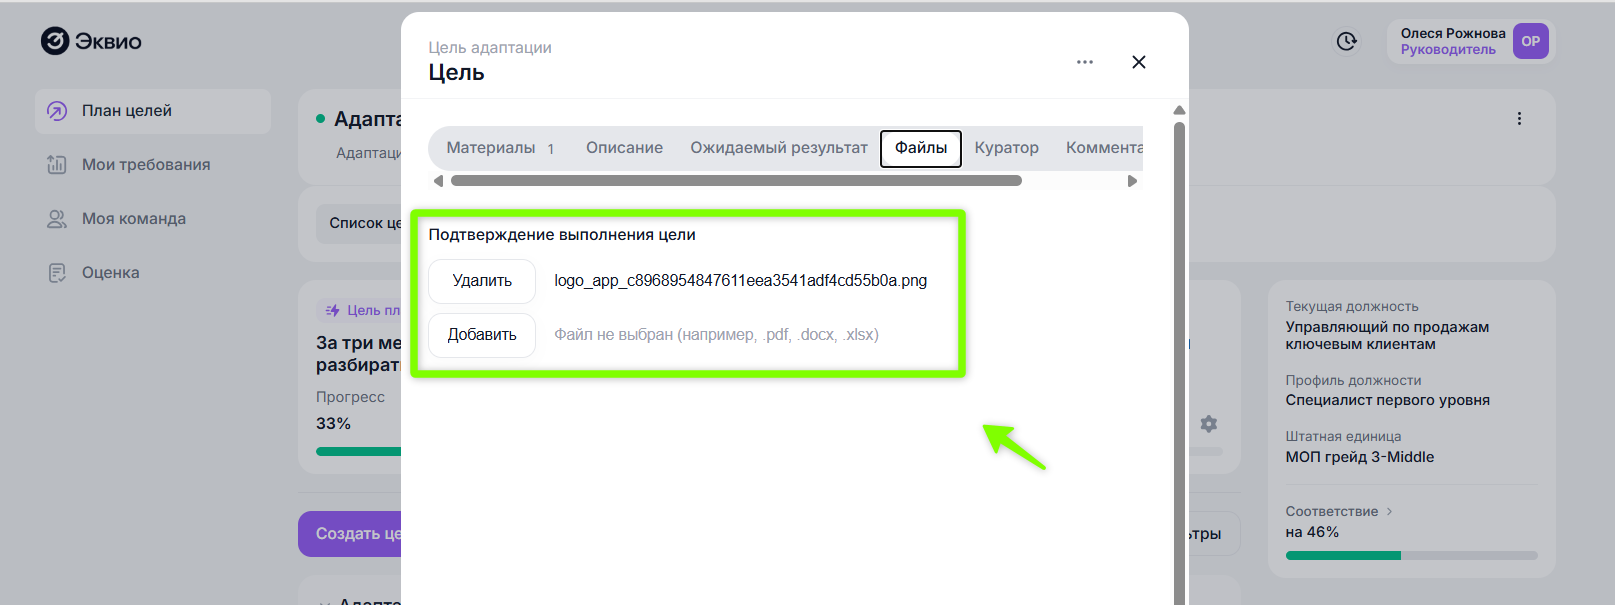
Task: Click the План целей sidebar icon
Action: [57, 111]
